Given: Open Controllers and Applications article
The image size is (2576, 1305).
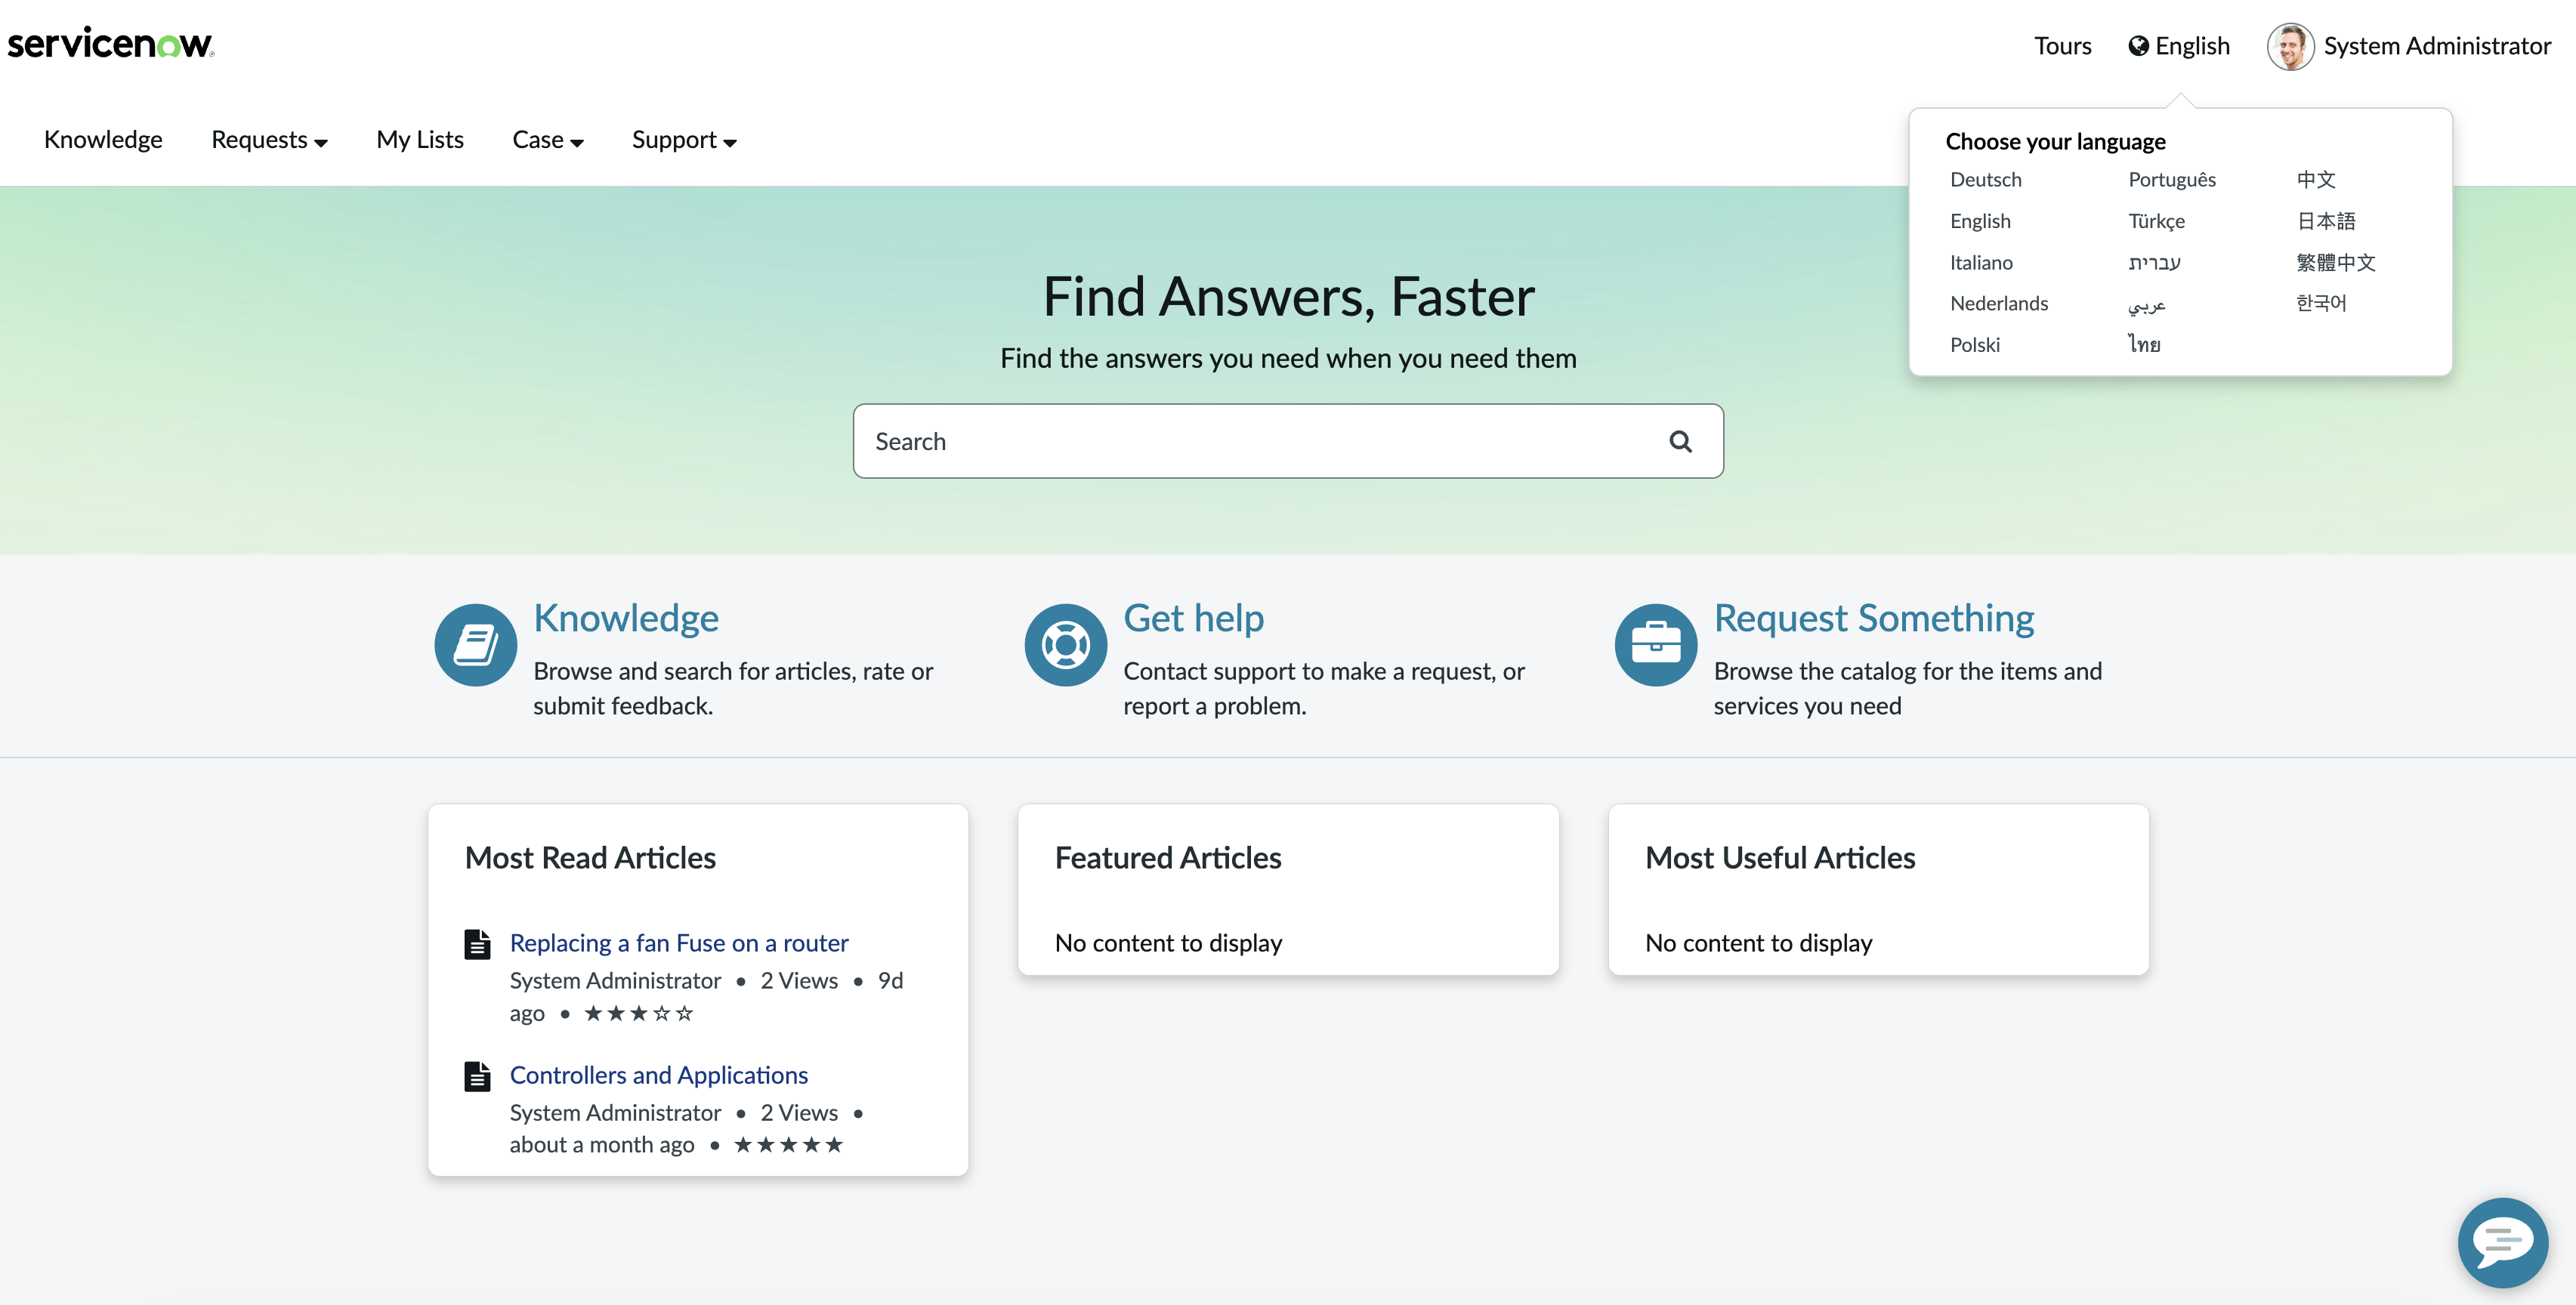Looking at the screenshot, I should click(x=658, y=1076).
